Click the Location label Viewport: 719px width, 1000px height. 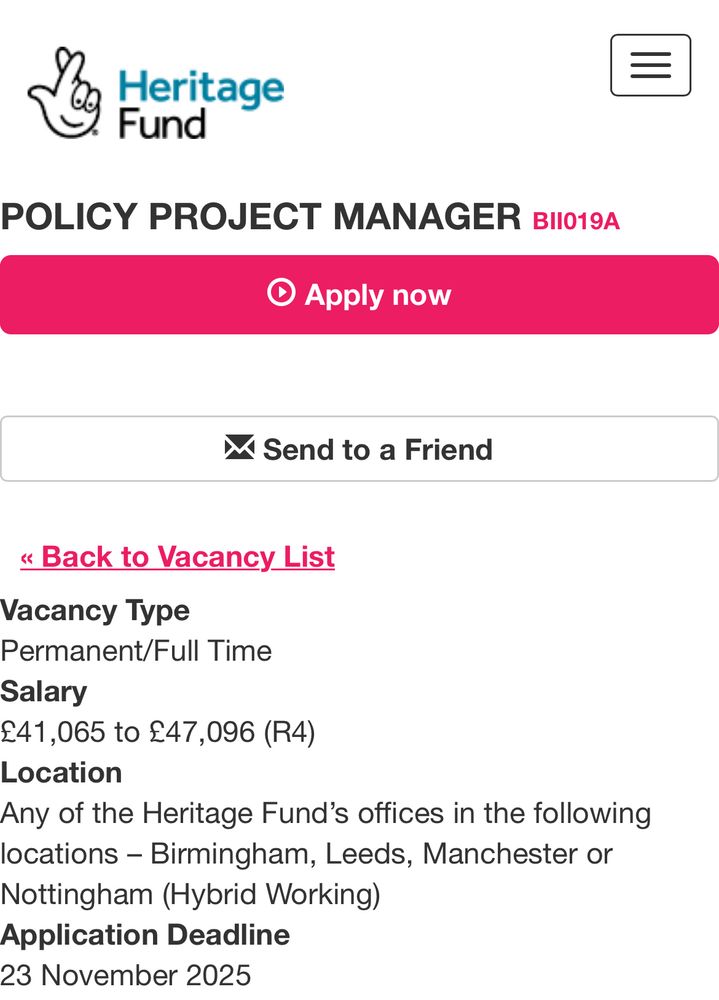61,772
